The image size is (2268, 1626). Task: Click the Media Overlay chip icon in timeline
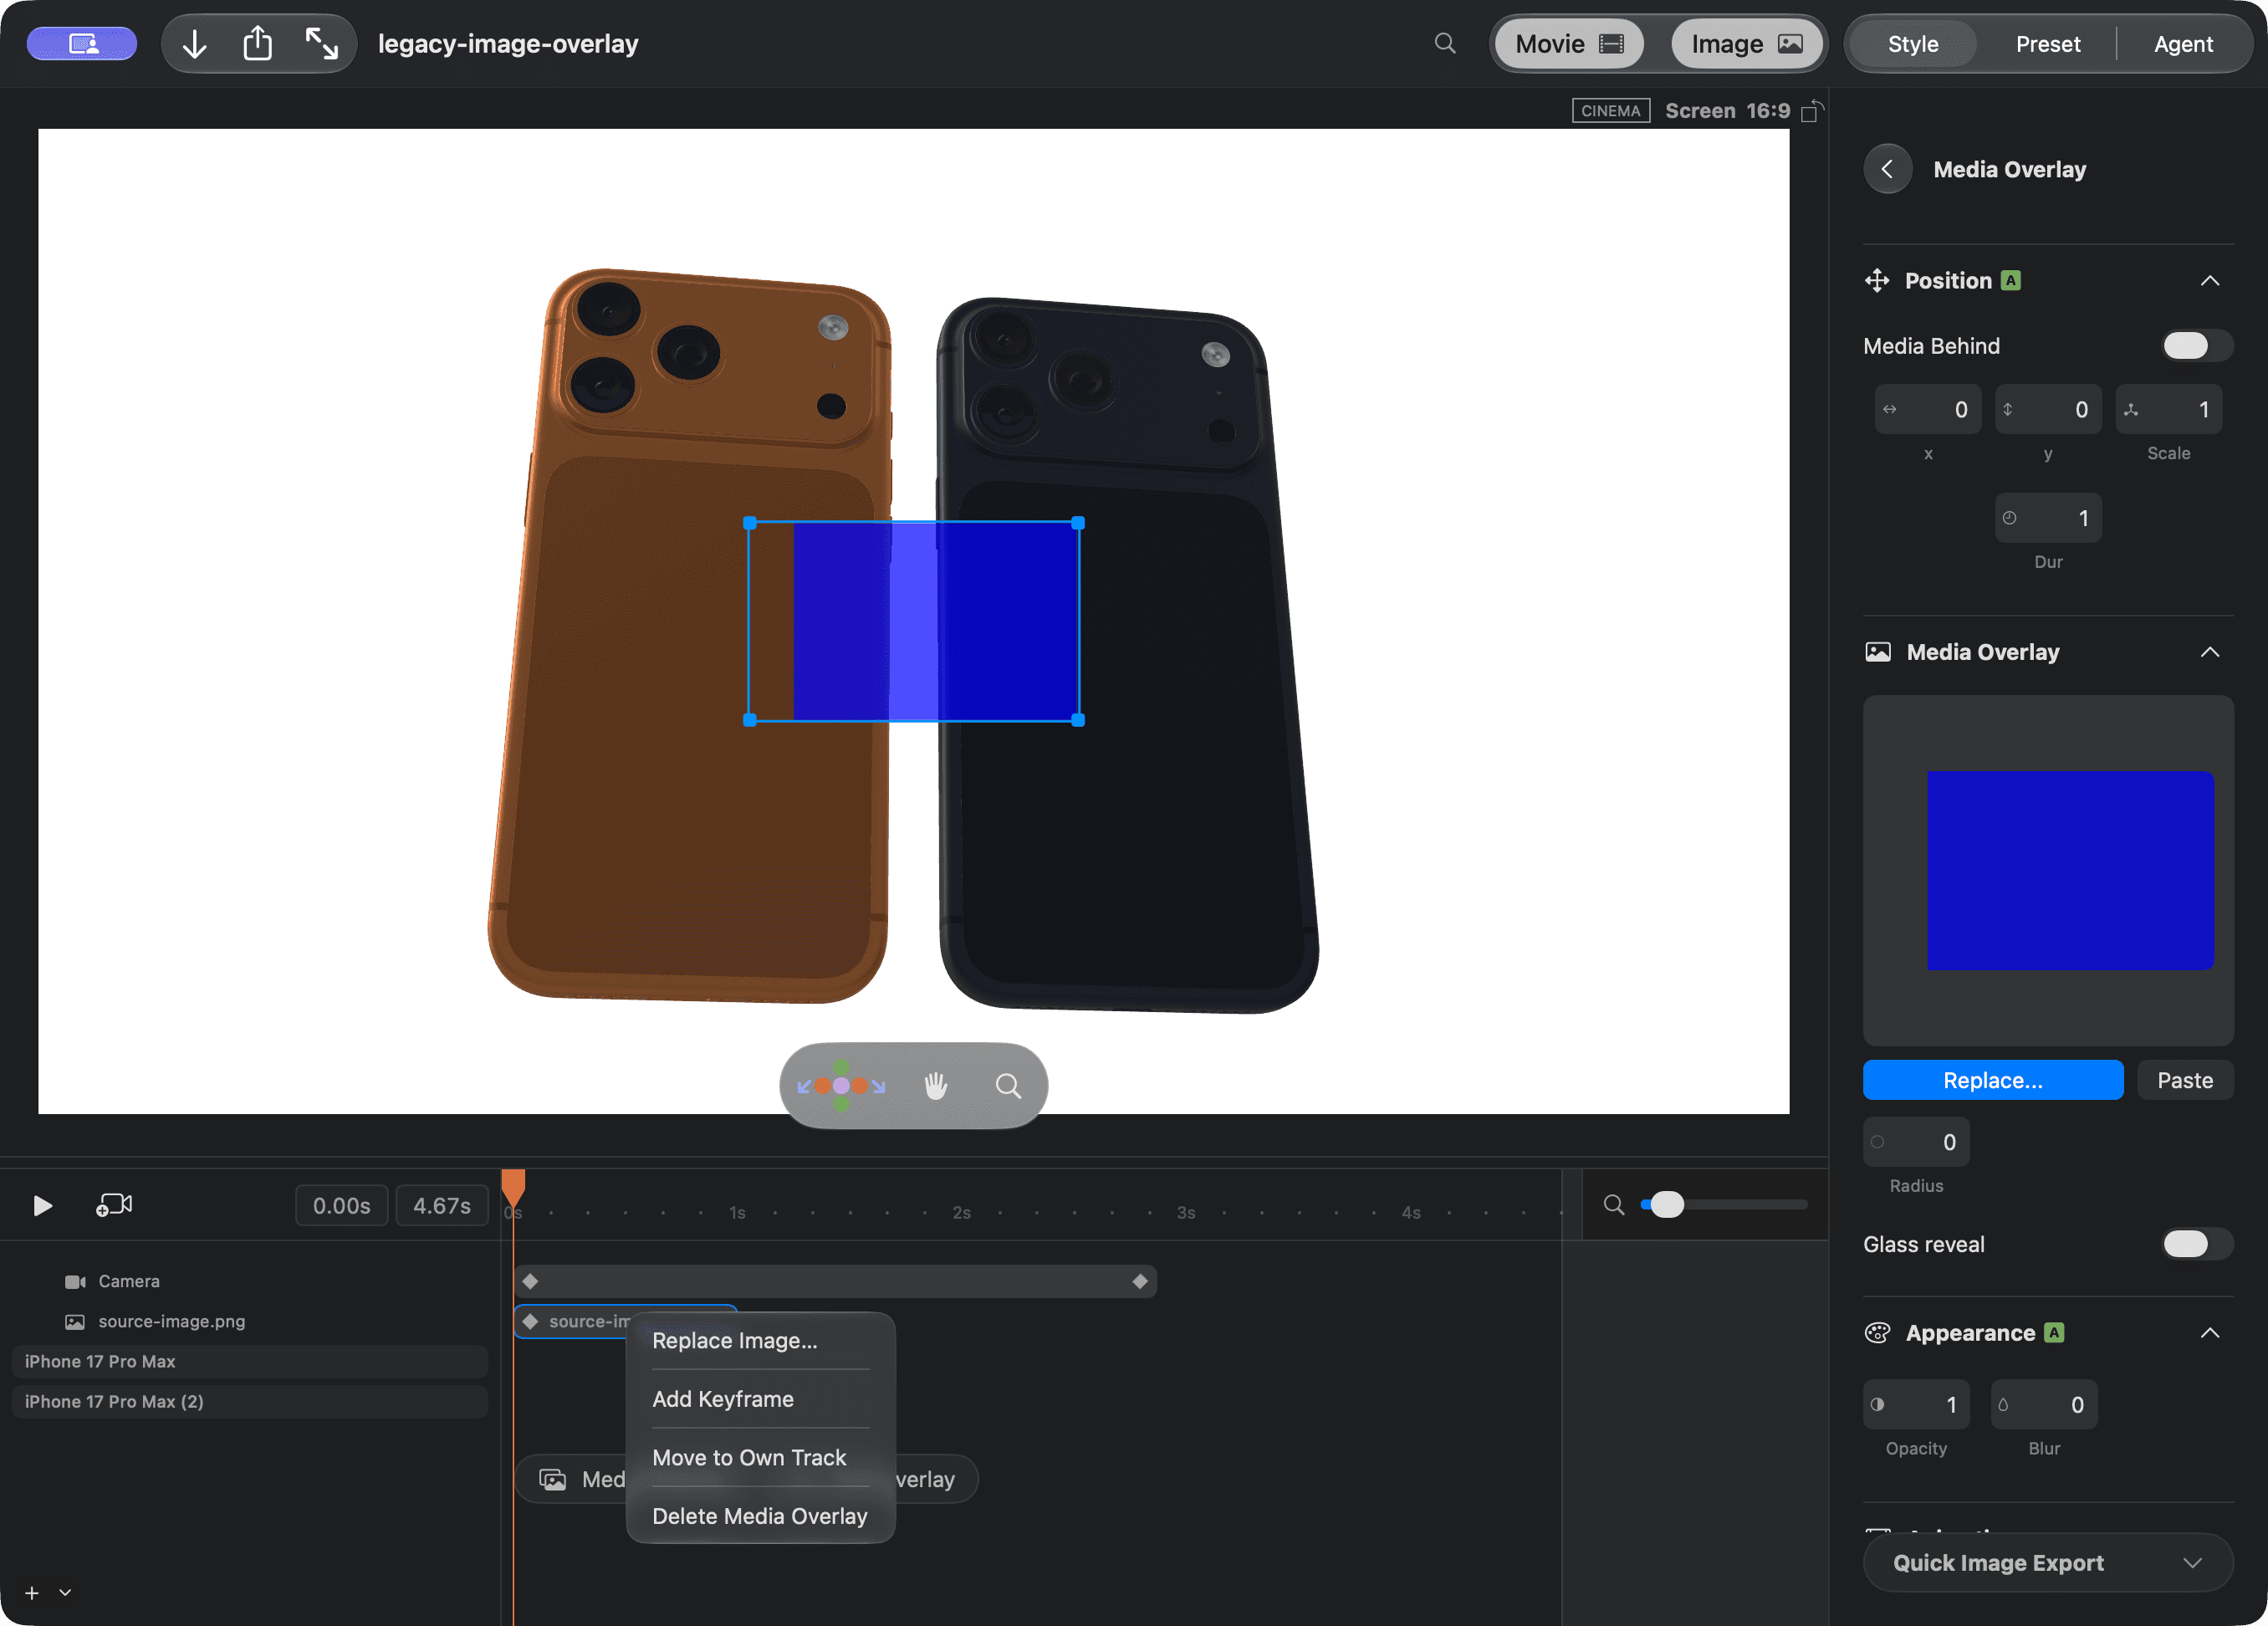(x=553, y=1479)
